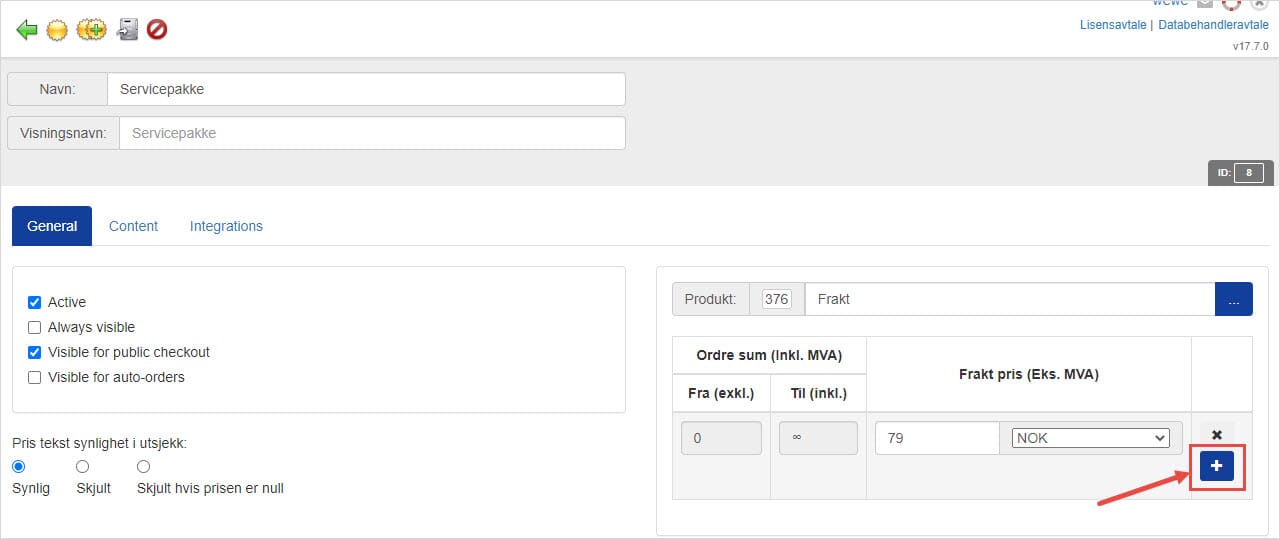Remove price row with the x icon

pos(1217,435)
